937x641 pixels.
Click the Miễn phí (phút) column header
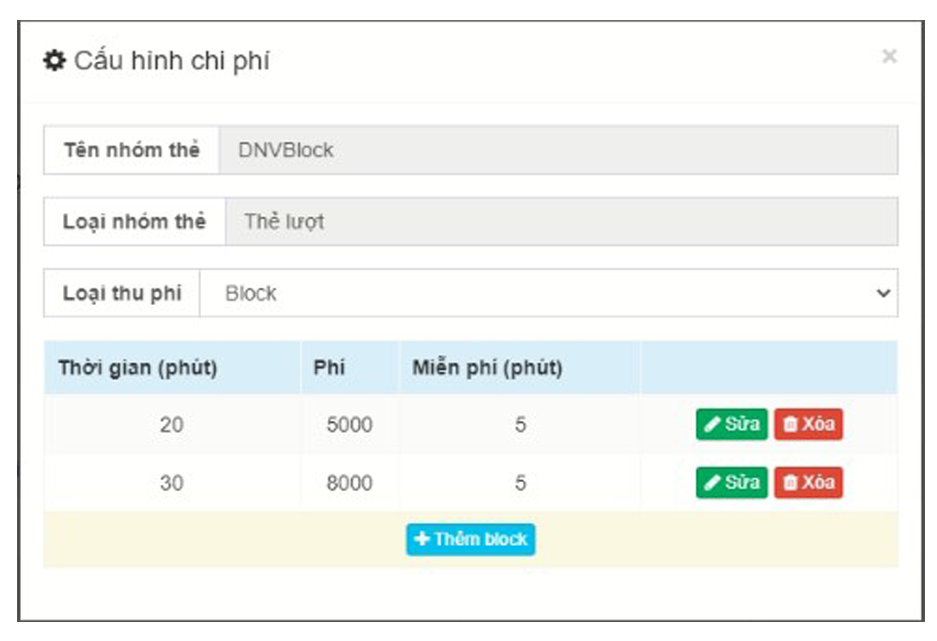487,367
